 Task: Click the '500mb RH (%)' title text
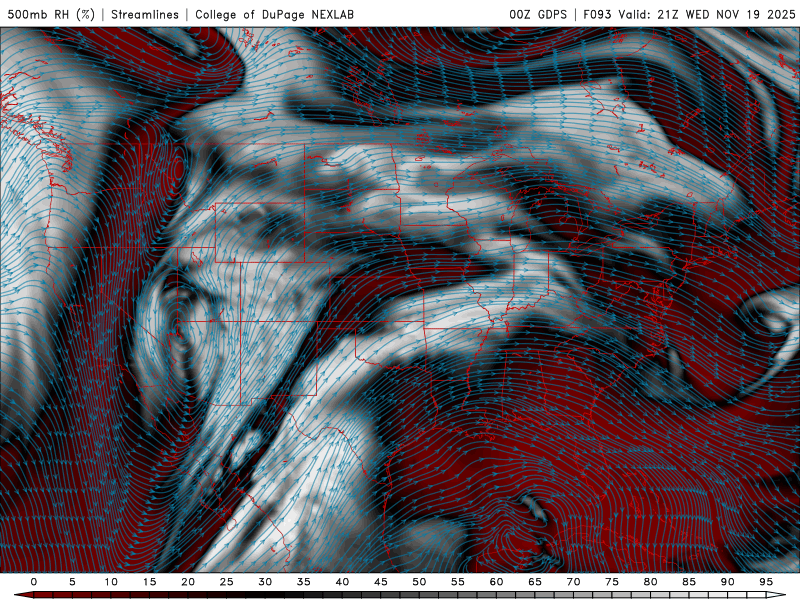[x=51, y=14]
